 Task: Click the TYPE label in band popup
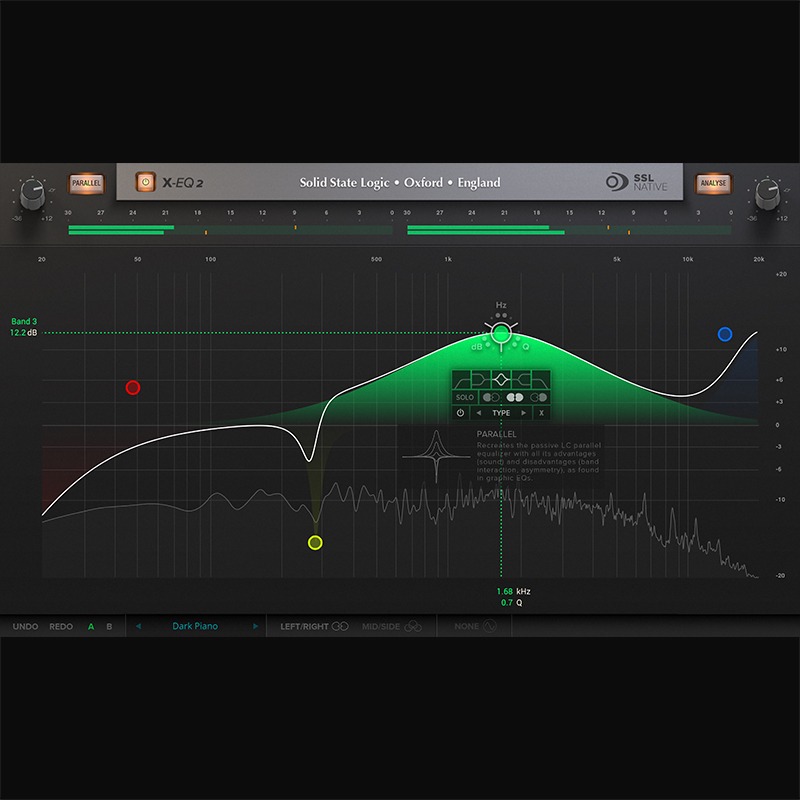pos(501,413)
